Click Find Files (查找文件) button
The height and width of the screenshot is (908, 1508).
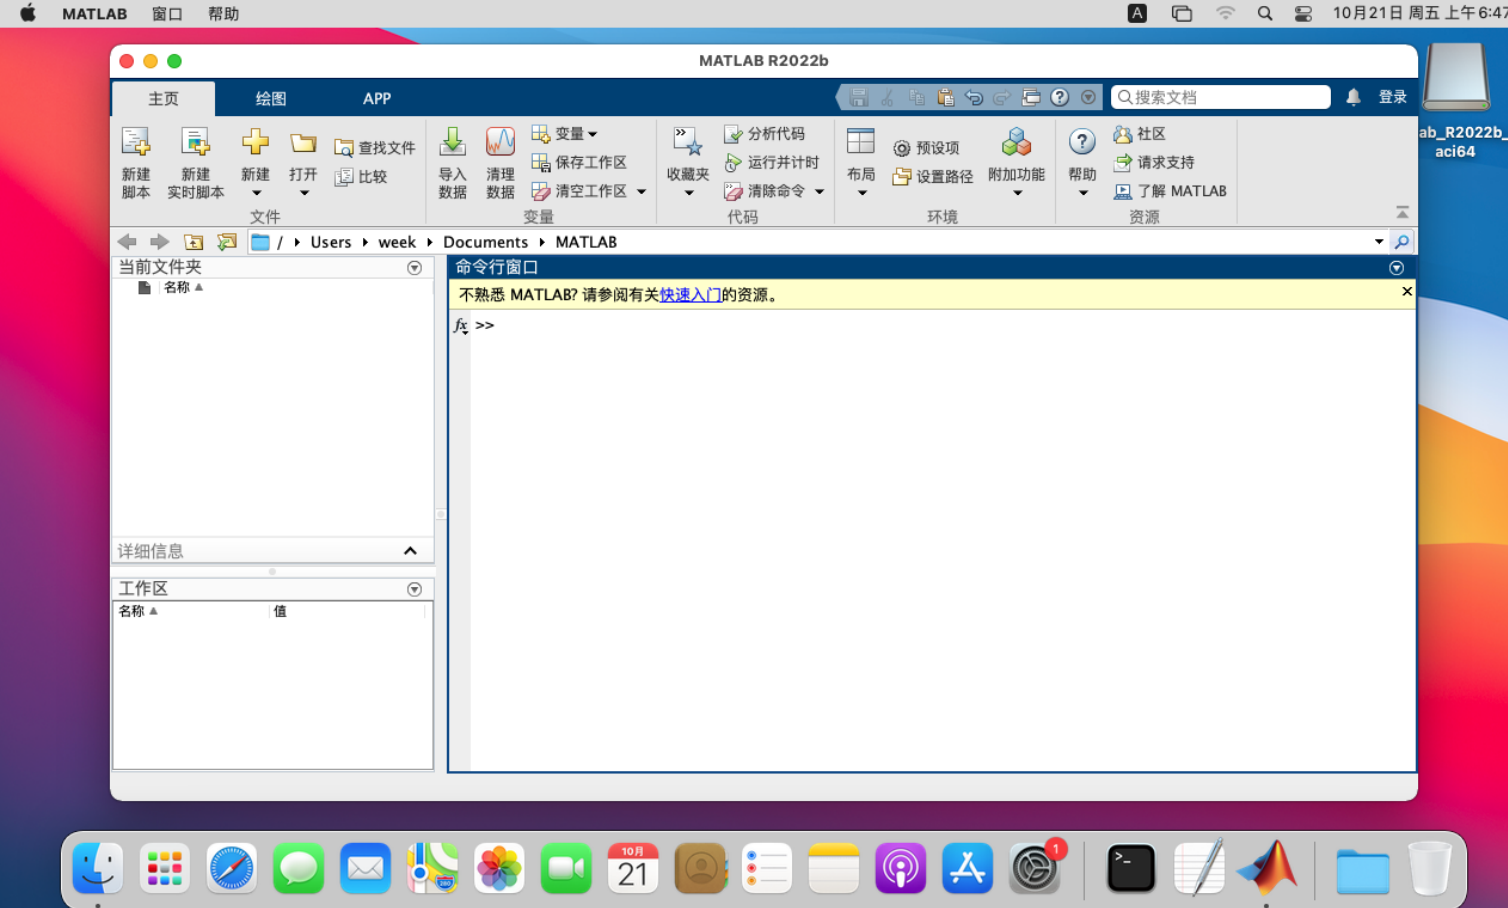click(x=374, y=148)
